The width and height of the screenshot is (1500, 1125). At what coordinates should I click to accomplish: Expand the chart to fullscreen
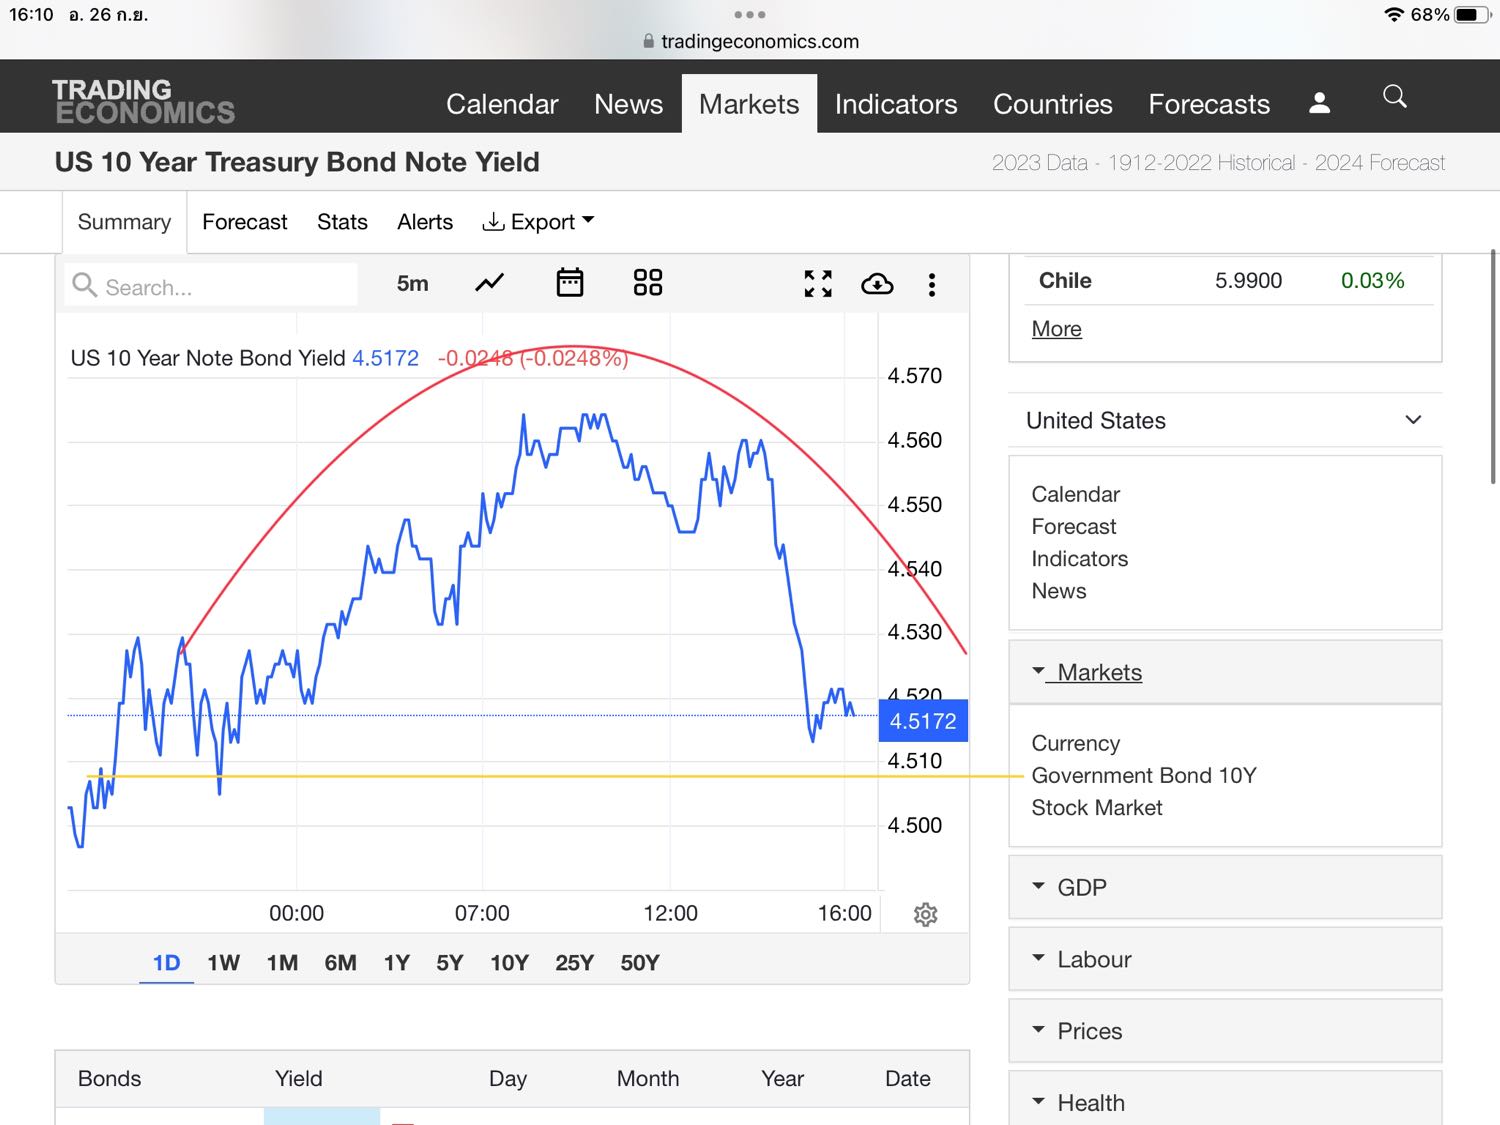818,284
